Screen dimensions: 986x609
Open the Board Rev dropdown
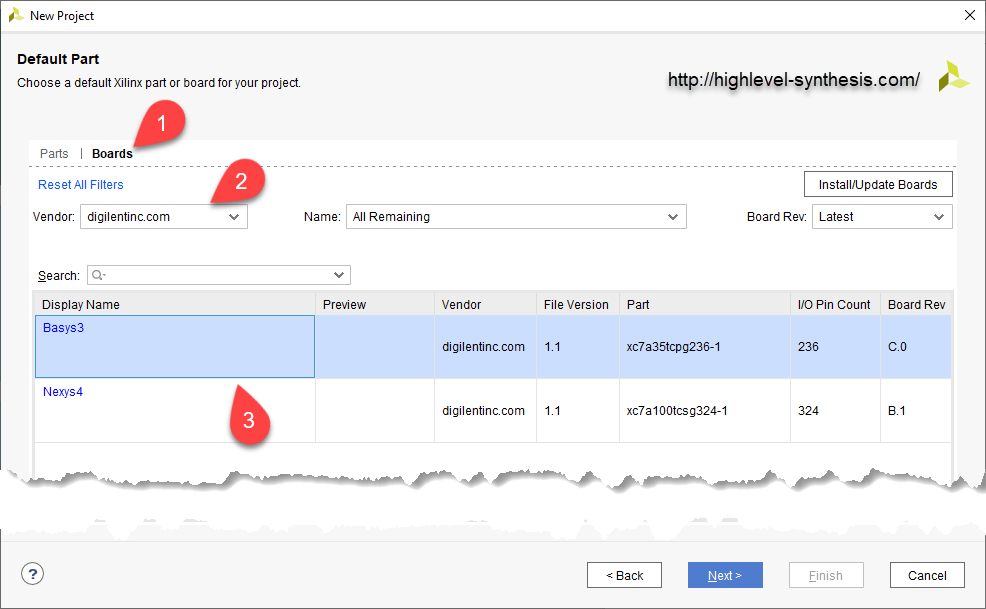[x=938, y=217]
